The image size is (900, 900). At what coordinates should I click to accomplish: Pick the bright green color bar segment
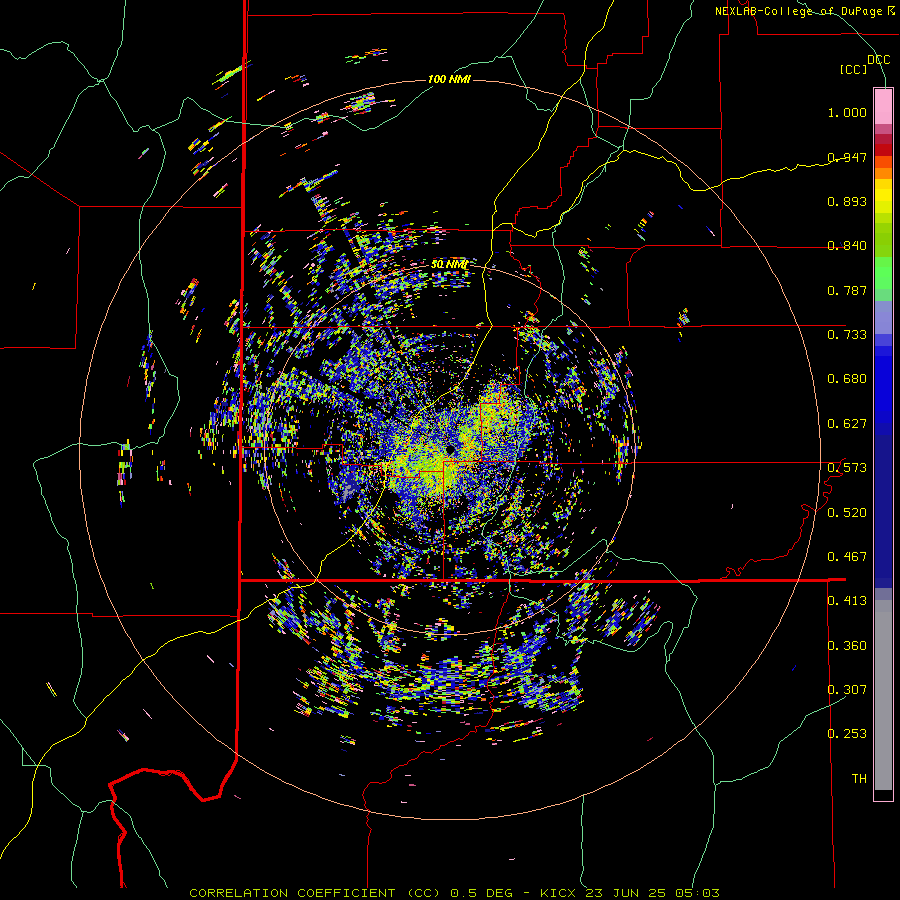tap(883, 273)
